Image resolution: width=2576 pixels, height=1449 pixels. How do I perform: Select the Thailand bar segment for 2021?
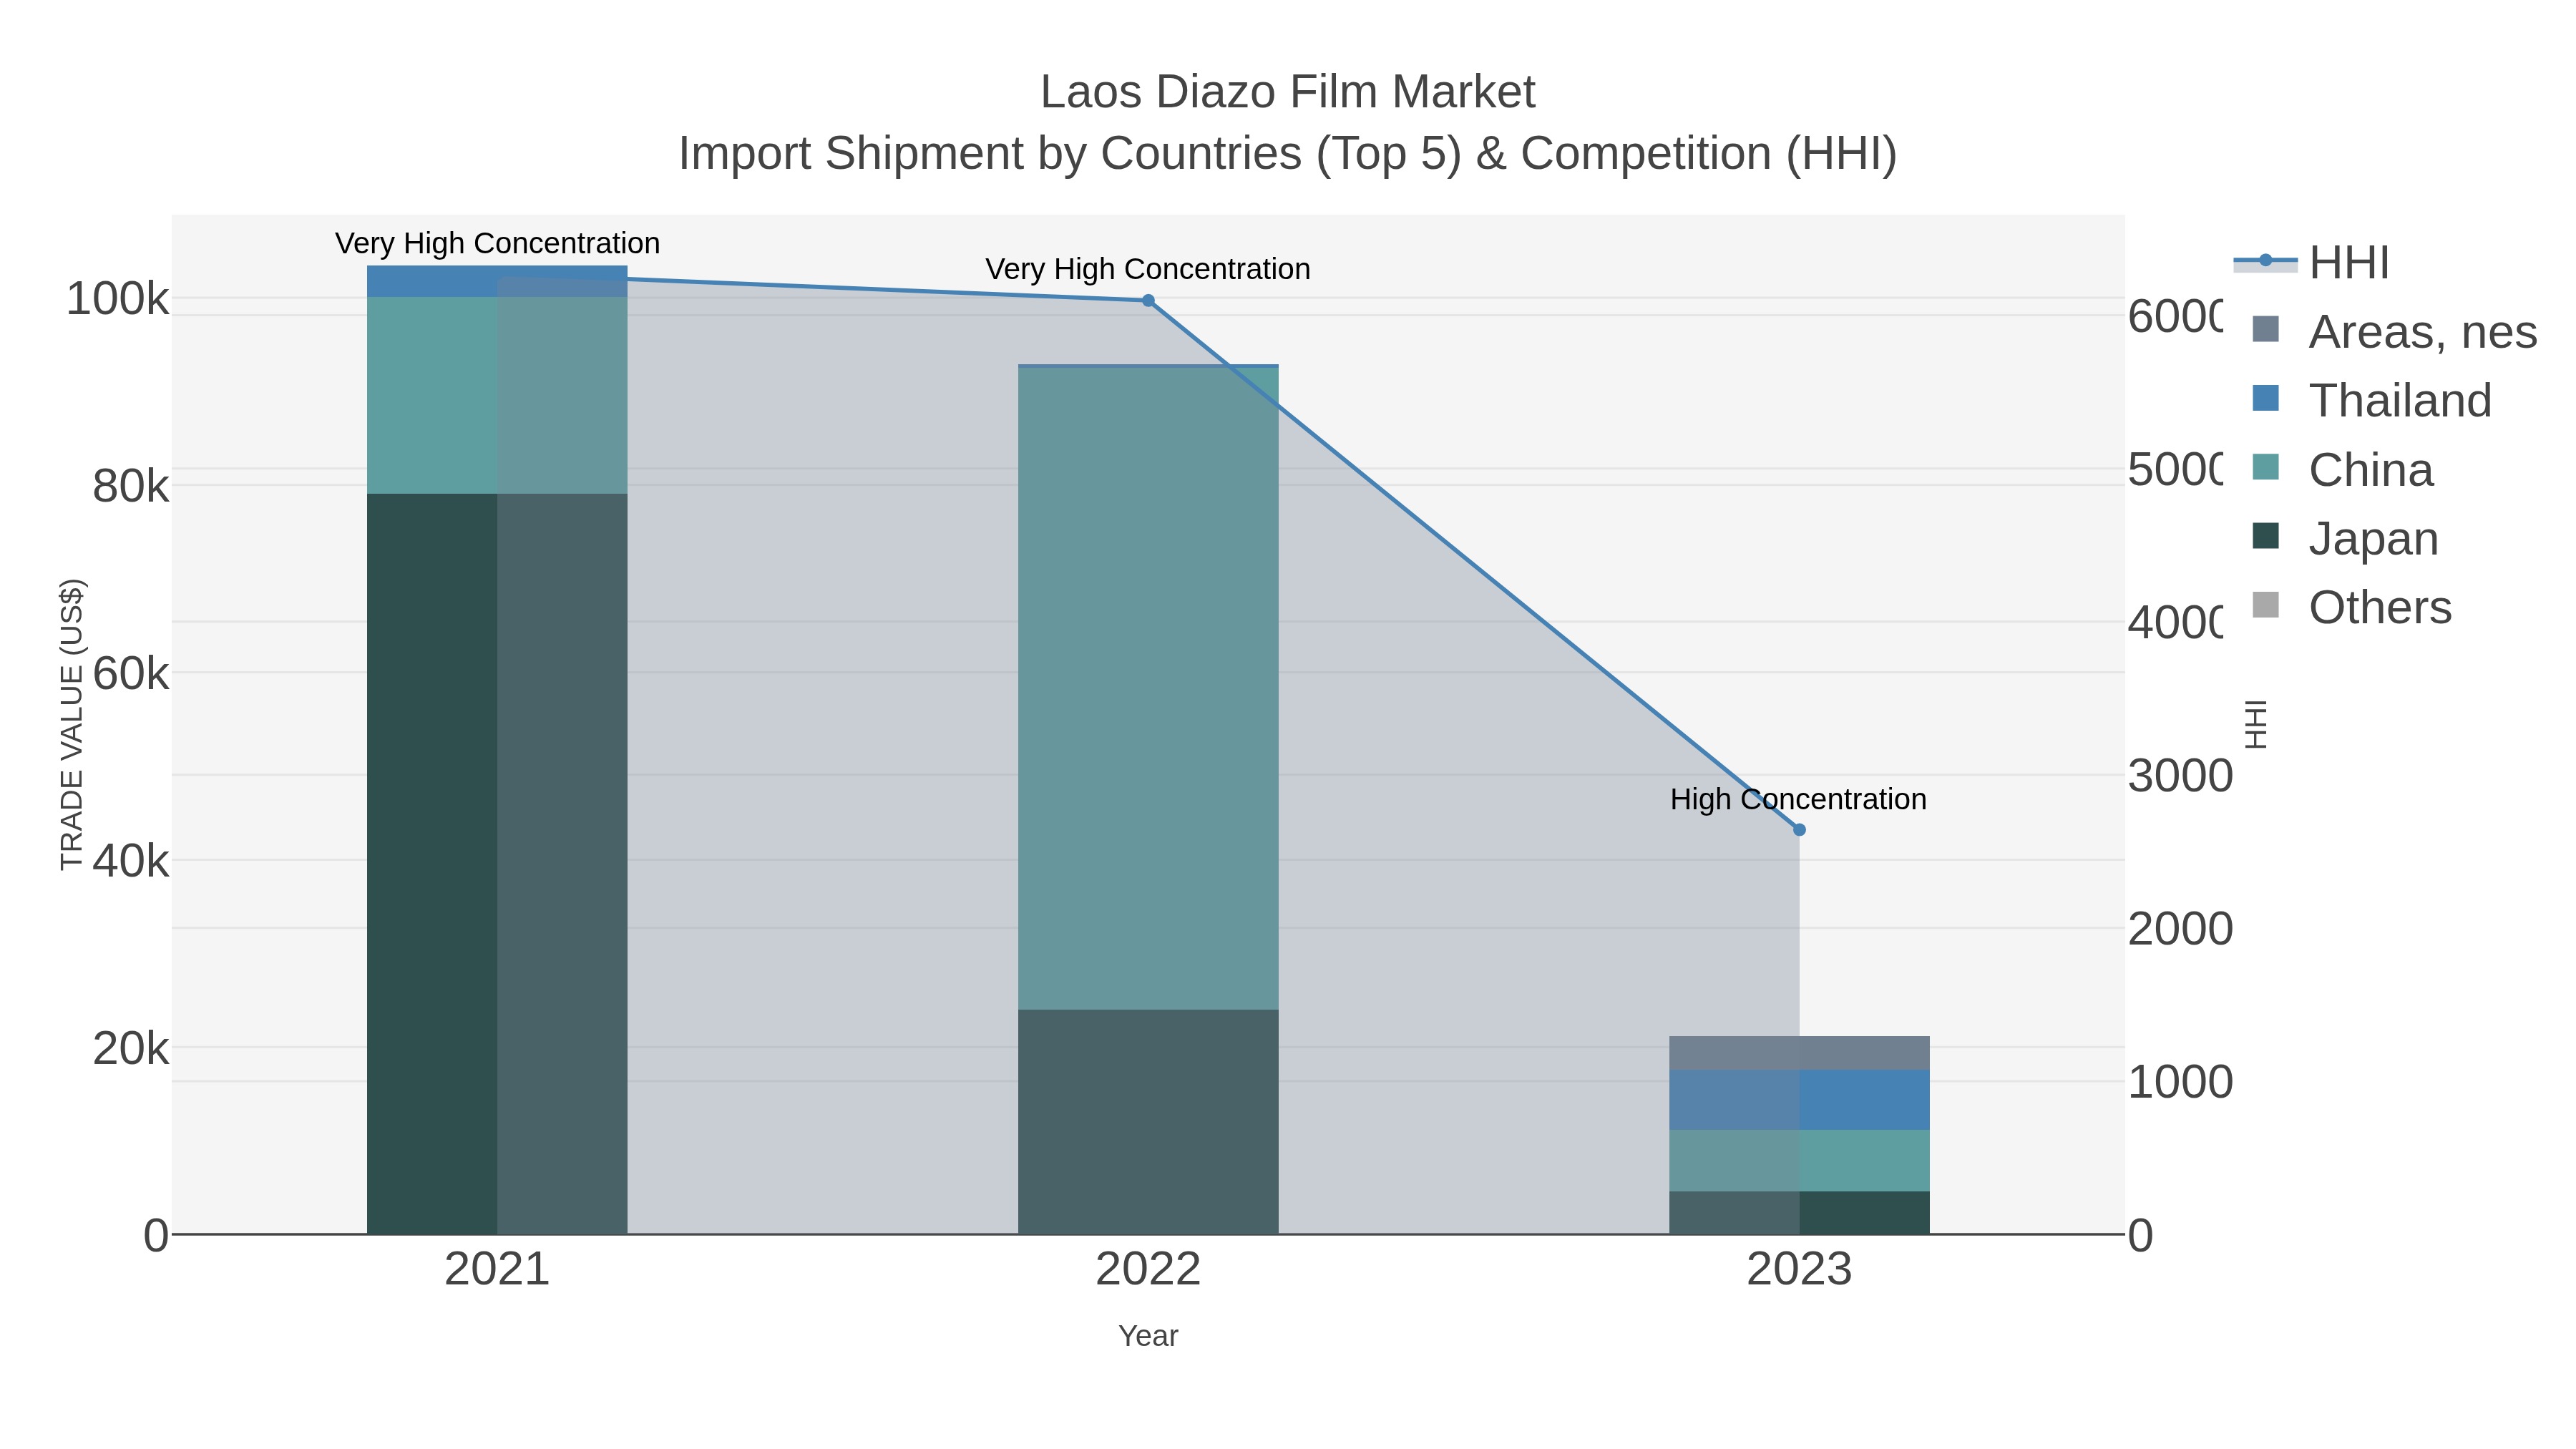[497, 281]
